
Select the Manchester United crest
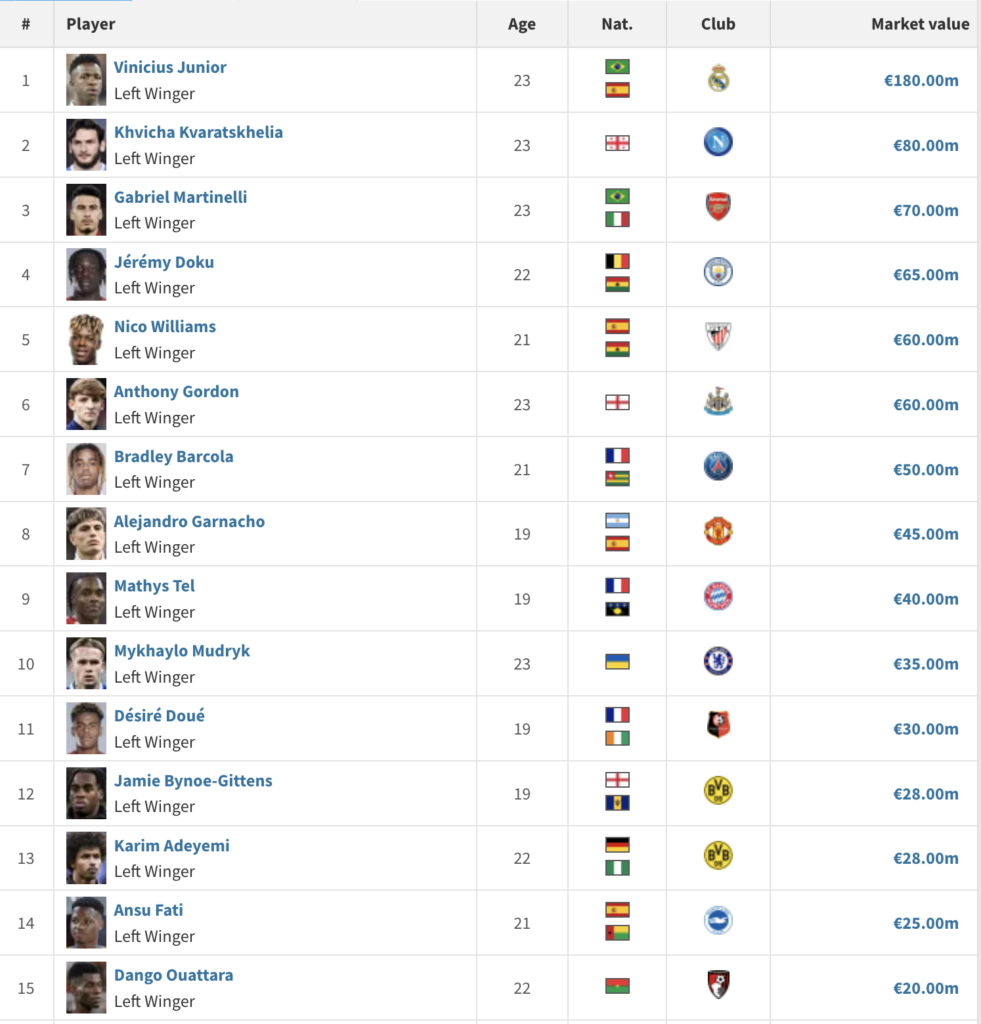coord(718,532)
